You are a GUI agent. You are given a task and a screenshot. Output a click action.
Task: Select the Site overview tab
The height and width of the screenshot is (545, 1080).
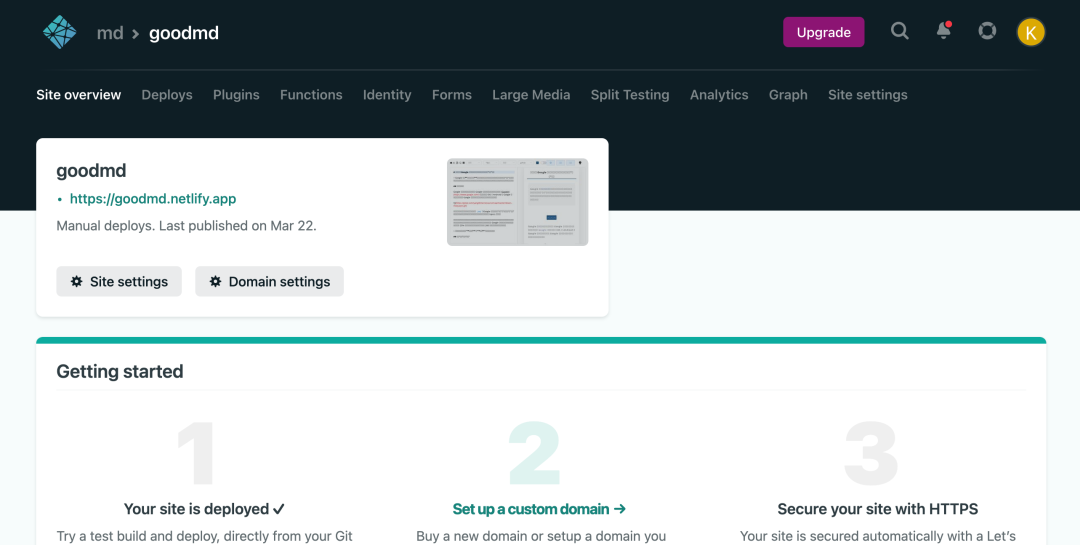pyautogui.click(x=79, y=95)
